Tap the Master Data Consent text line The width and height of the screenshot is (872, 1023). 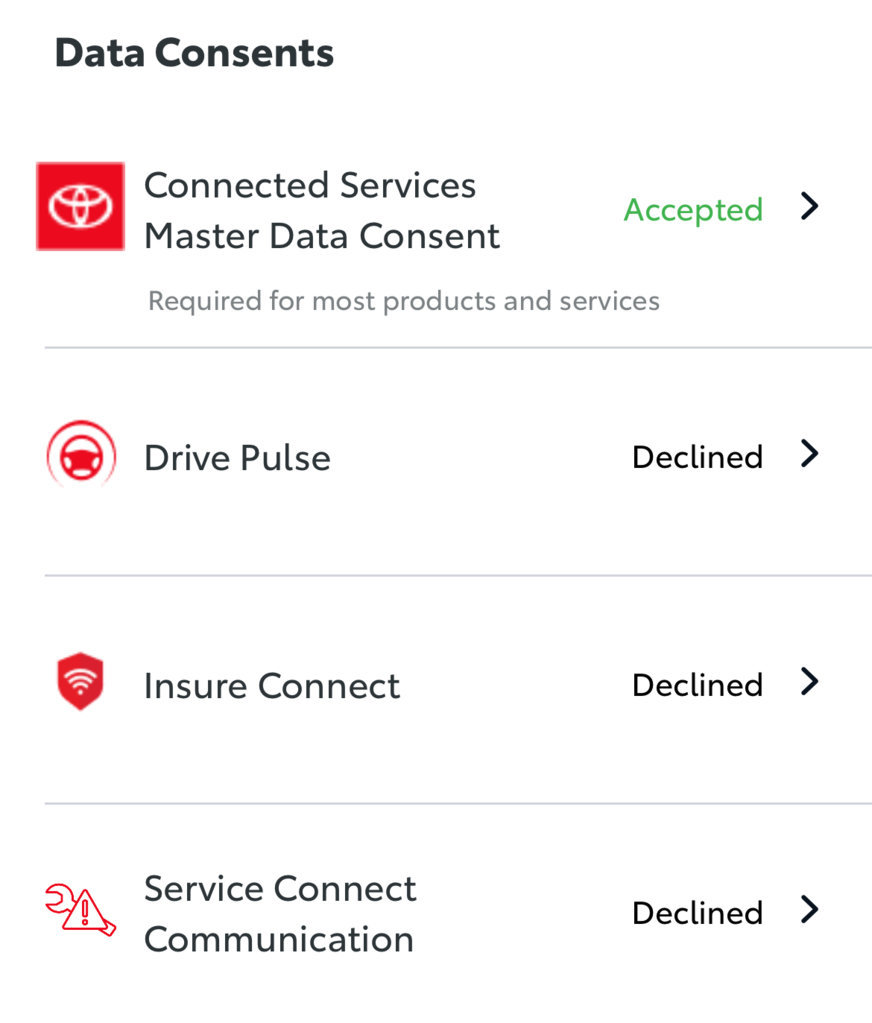tap(322, 236)
